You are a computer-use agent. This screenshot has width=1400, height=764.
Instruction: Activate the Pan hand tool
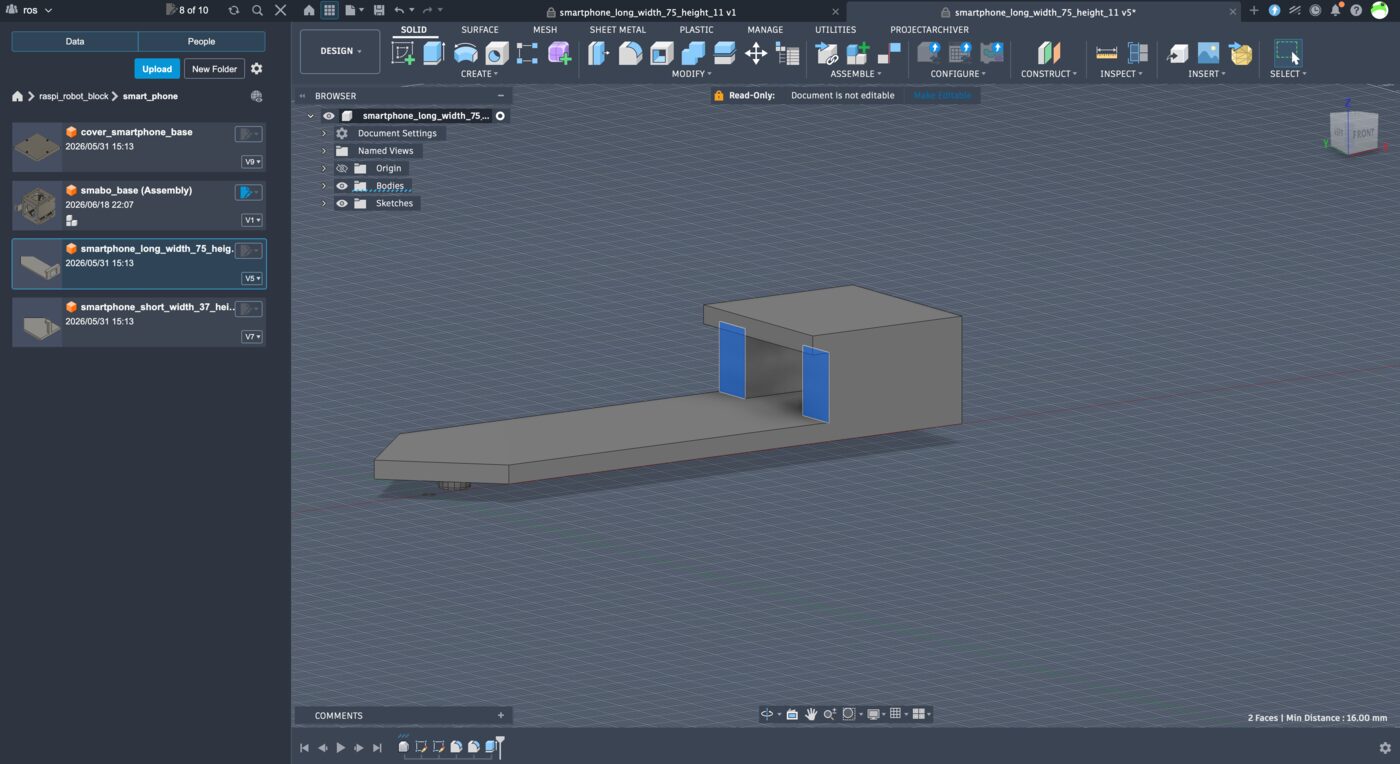tap(811, 714)
